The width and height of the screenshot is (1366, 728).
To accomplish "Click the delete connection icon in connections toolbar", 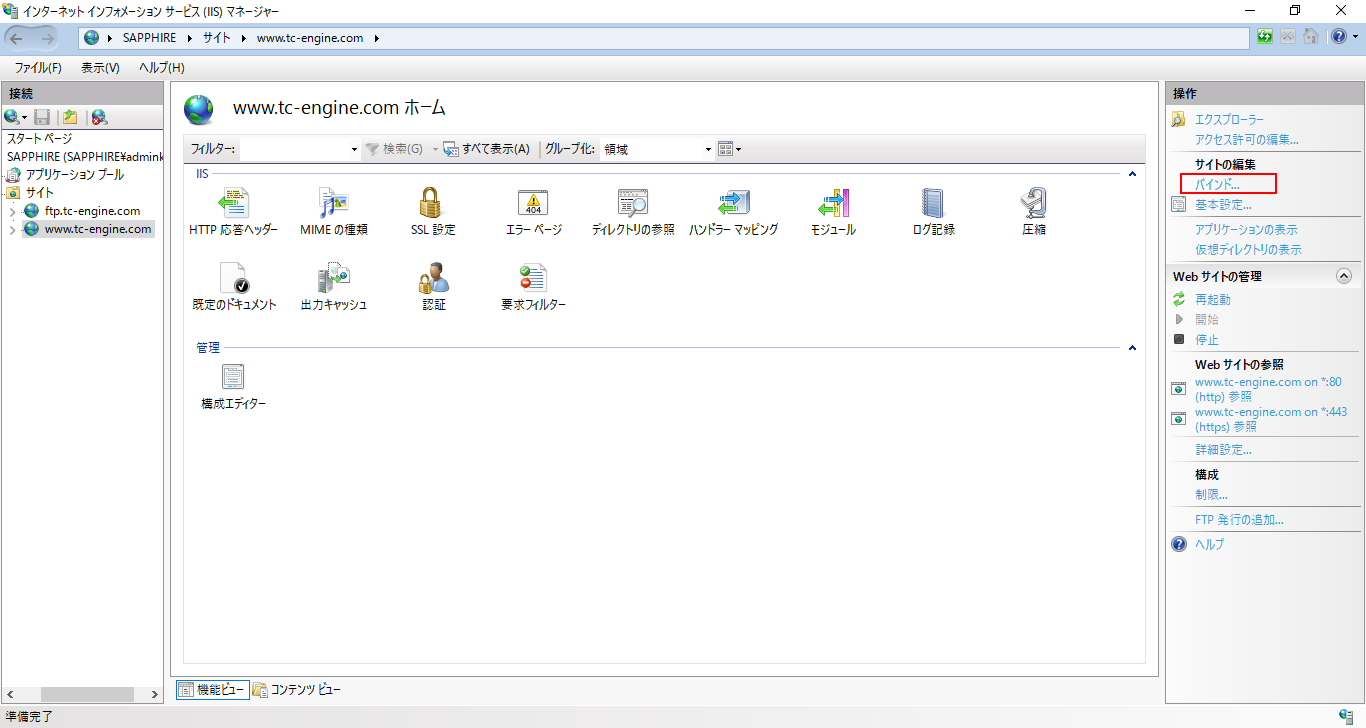I will coord(99,117).
